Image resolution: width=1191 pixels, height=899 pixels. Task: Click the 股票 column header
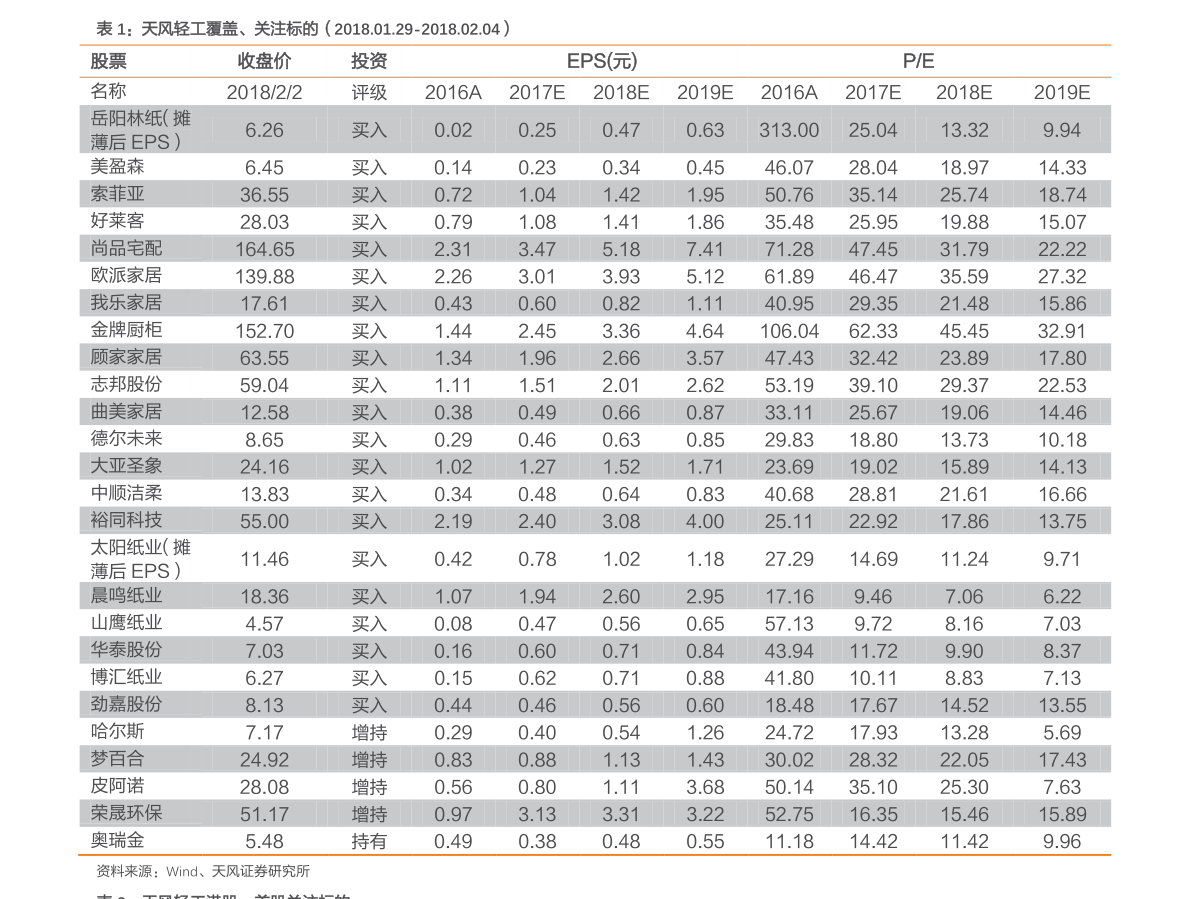pyautogui.click(x=109, y=62)
